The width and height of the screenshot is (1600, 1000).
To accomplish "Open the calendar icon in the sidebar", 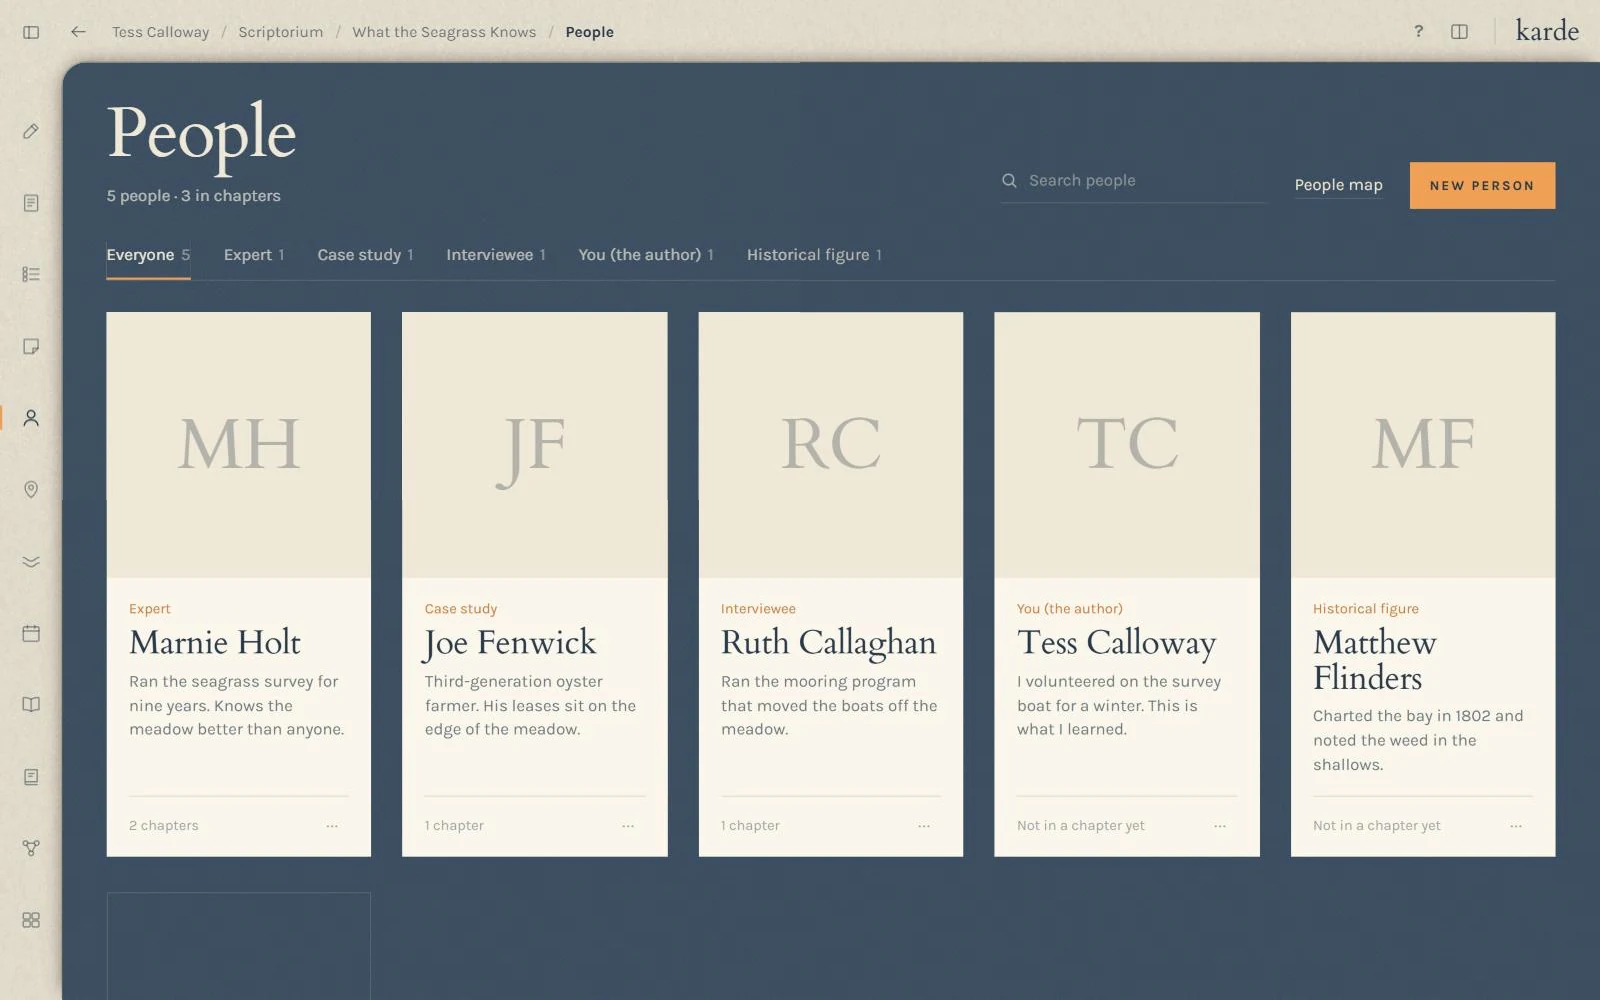I will pos(31,633).
